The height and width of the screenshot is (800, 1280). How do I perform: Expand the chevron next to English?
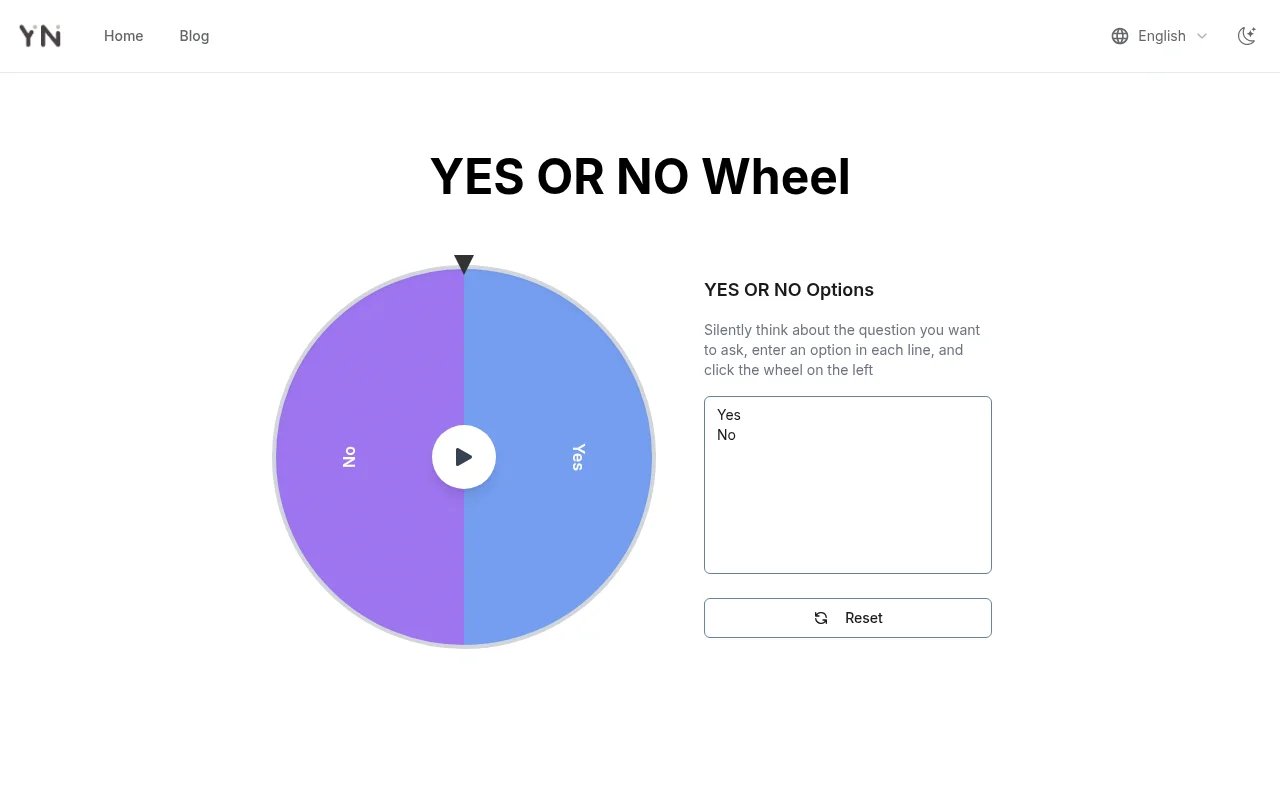(x=1202, y=36)
